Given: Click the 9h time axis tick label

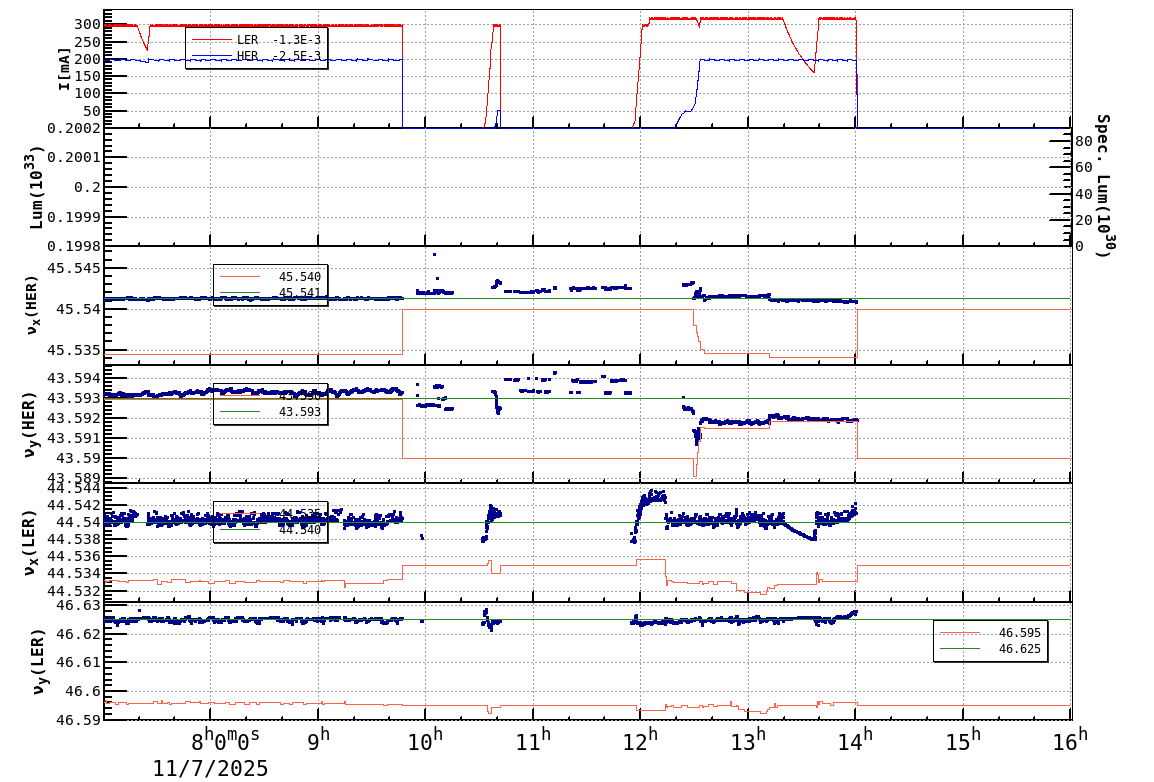Looking at the screenshot, I should point(319,738).
